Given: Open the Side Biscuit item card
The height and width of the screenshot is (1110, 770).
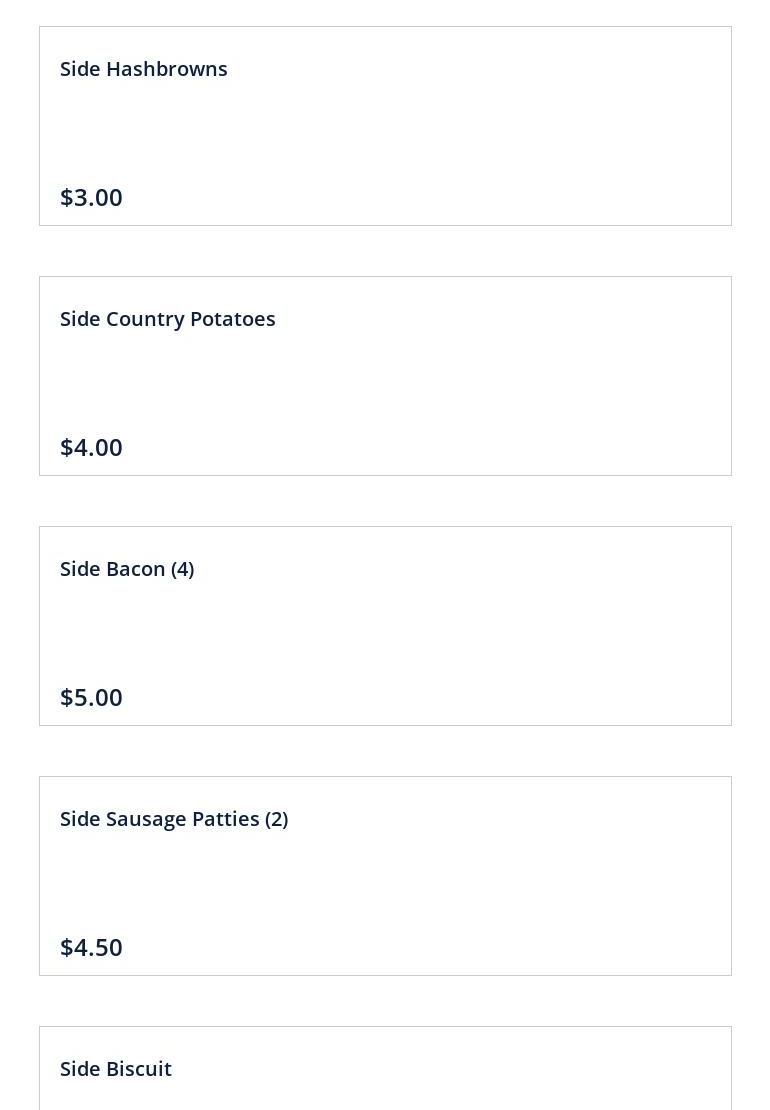Looking at the screenshot, I should (385, 1068).
